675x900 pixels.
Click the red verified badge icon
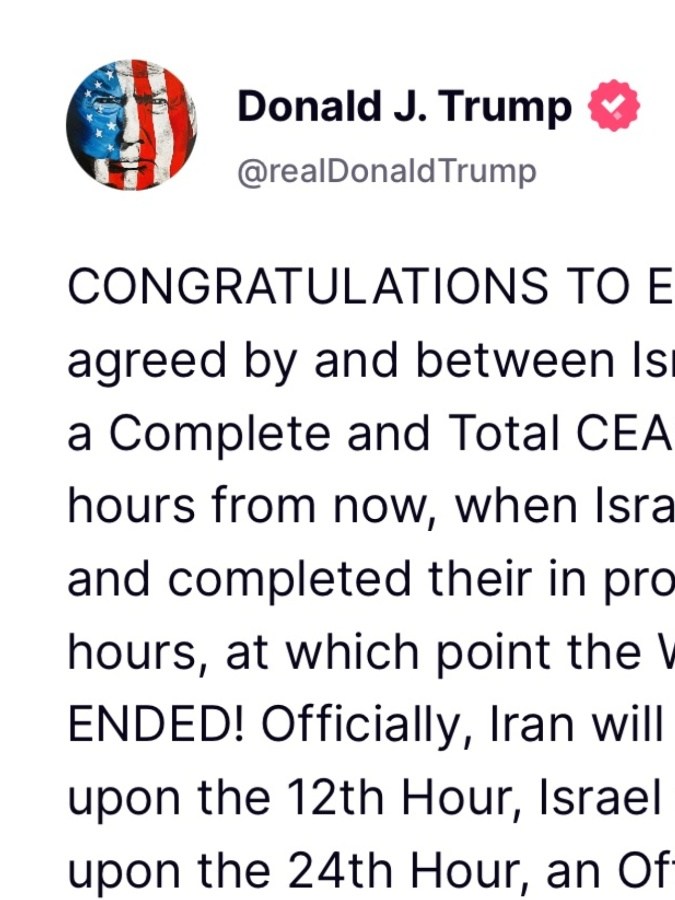(x=613, y=108)
